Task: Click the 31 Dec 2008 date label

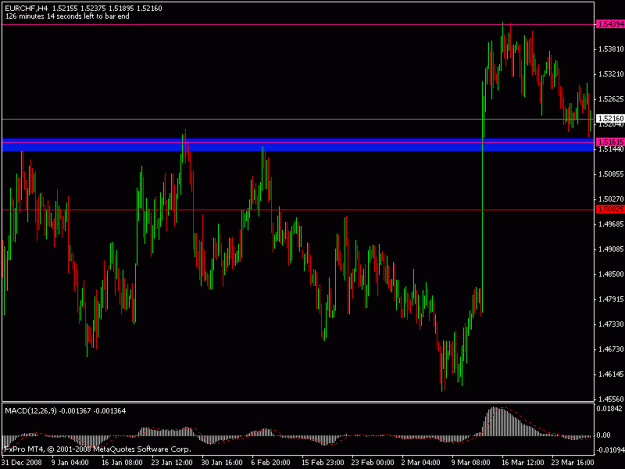Action: 22,462
